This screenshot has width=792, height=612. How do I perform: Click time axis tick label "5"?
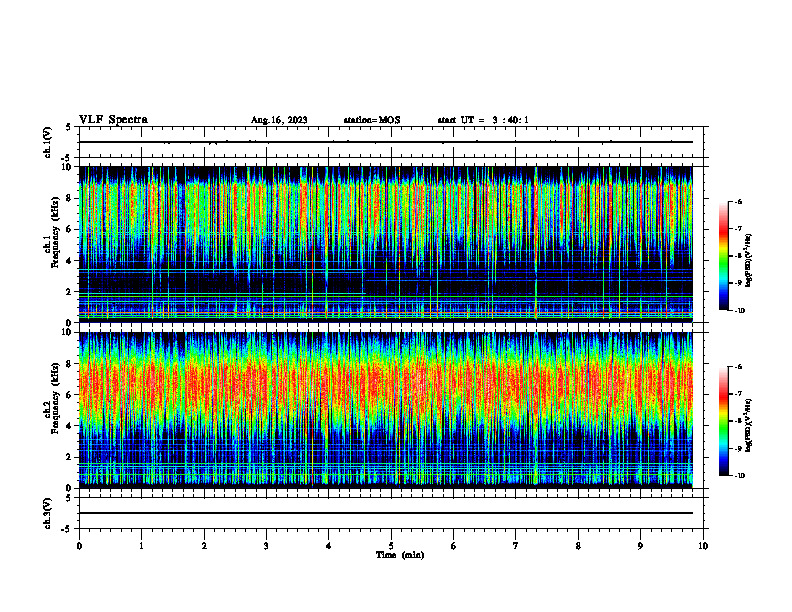[x=391, y=546]
